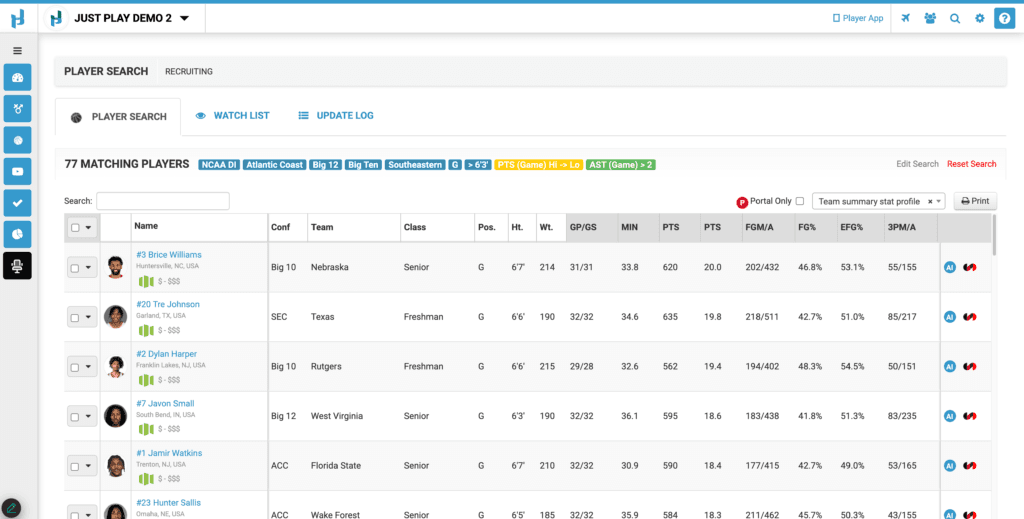Switch to the WATCH LIST tab

point(232,116)
